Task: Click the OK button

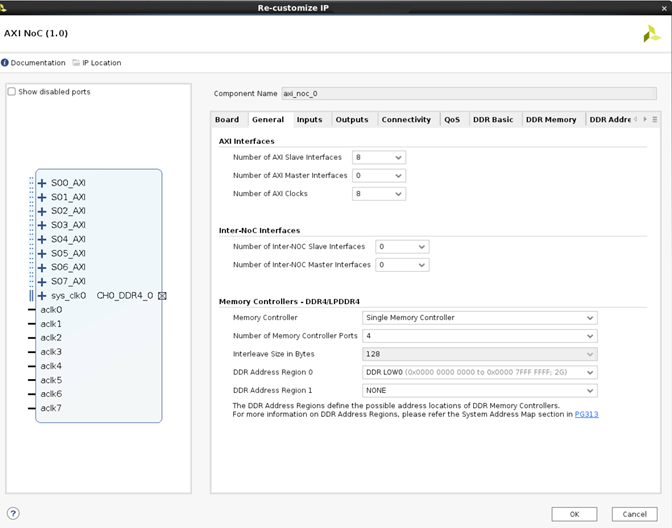Action: [x=574, y=514]
